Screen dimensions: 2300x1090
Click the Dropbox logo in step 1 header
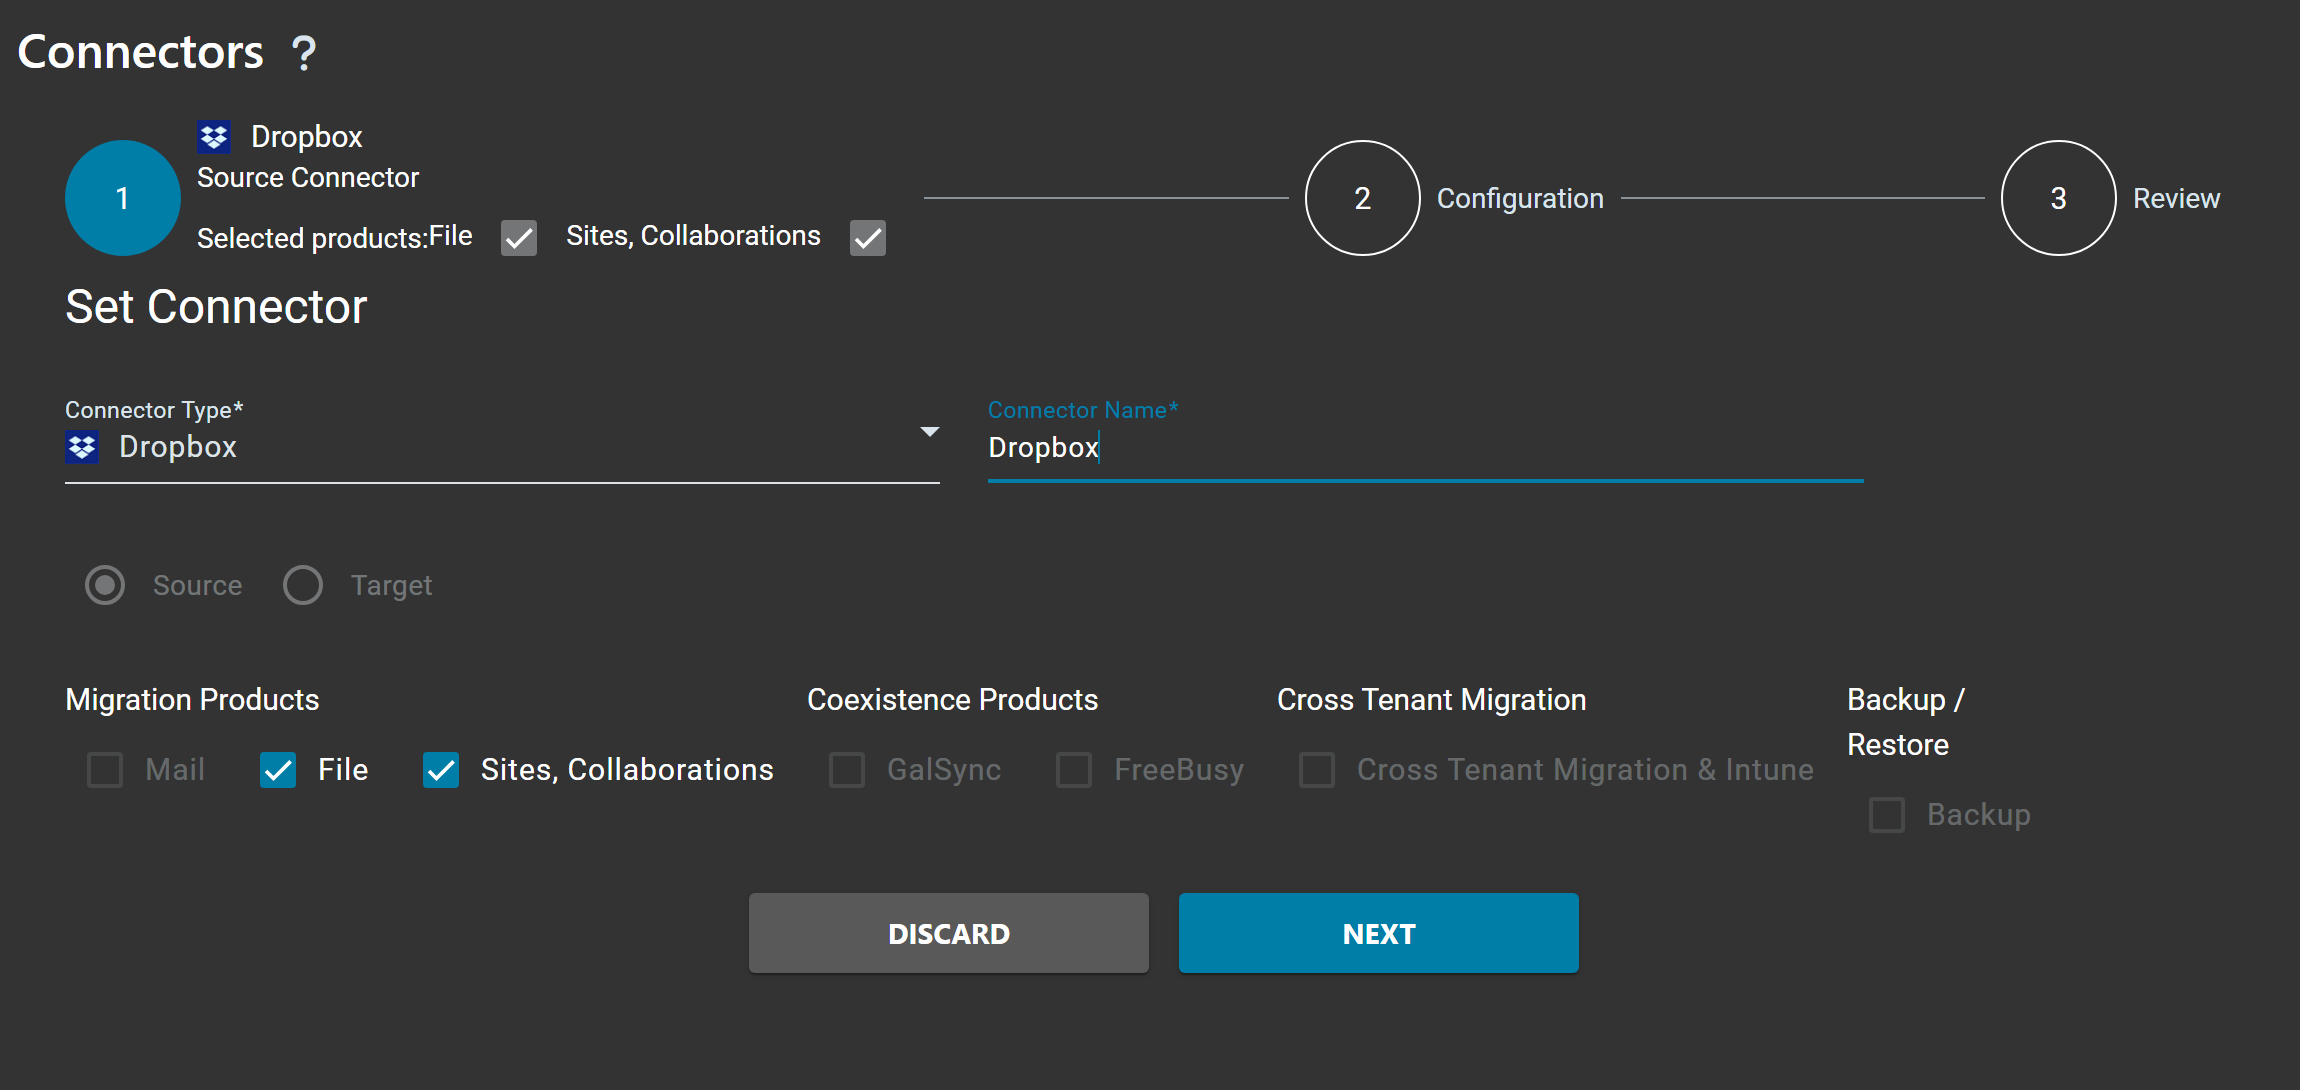214,137
